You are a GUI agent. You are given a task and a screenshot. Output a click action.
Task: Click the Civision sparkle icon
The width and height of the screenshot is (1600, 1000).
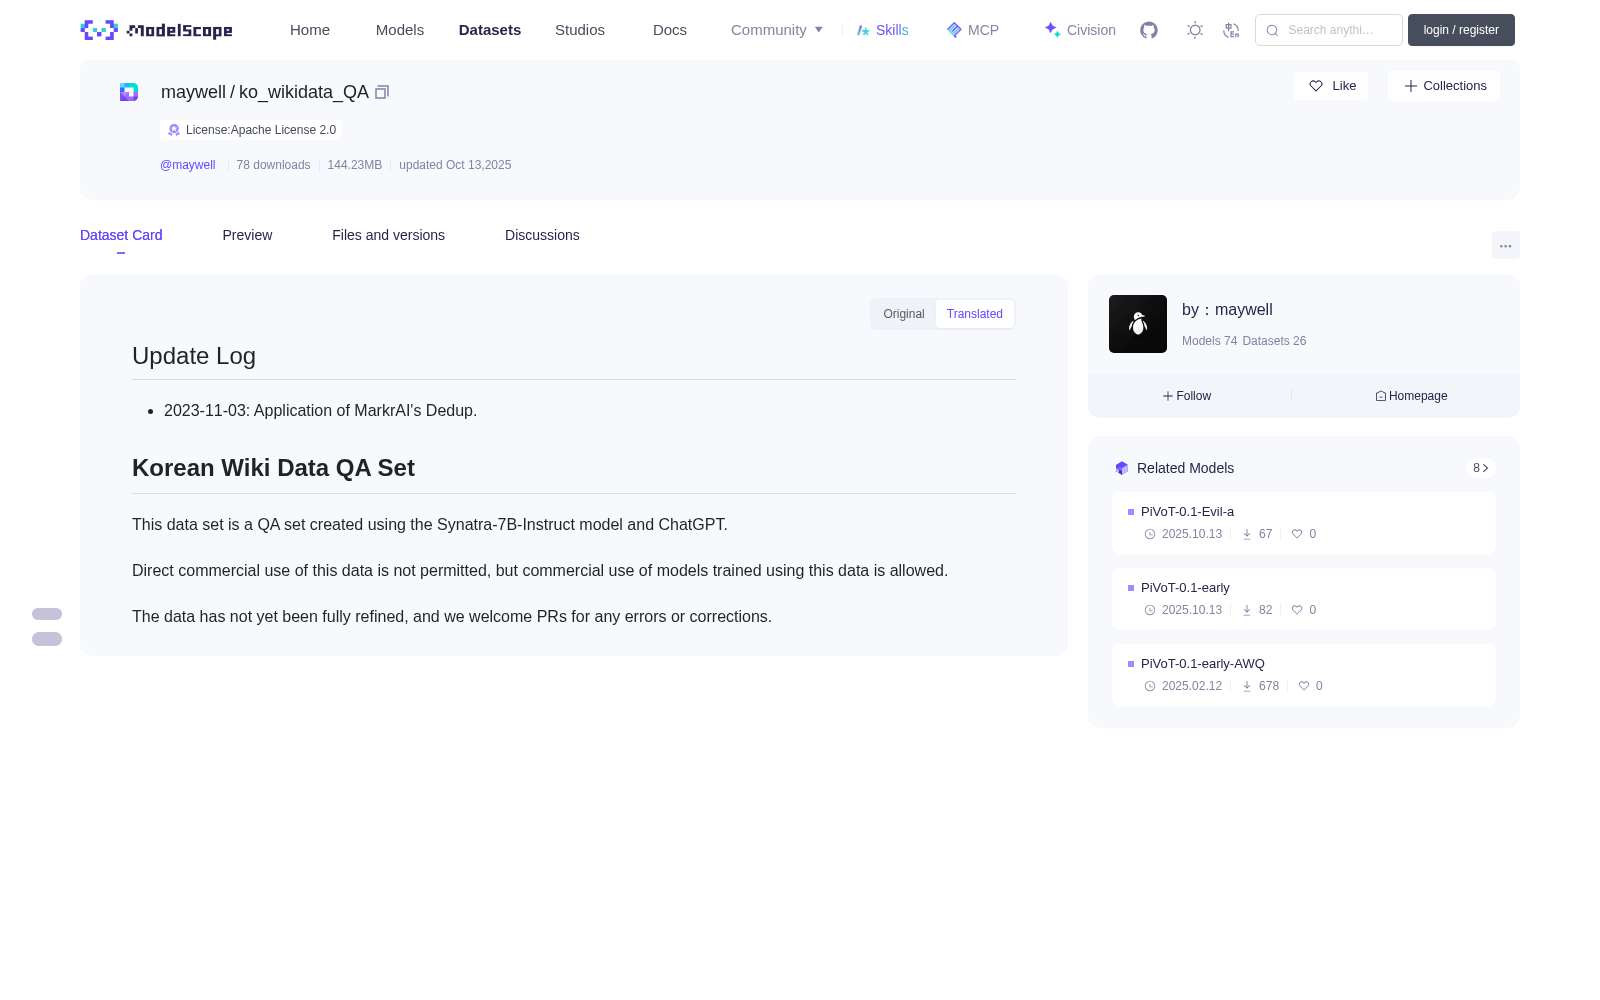pyautogui.click(x=1052, y=30)
